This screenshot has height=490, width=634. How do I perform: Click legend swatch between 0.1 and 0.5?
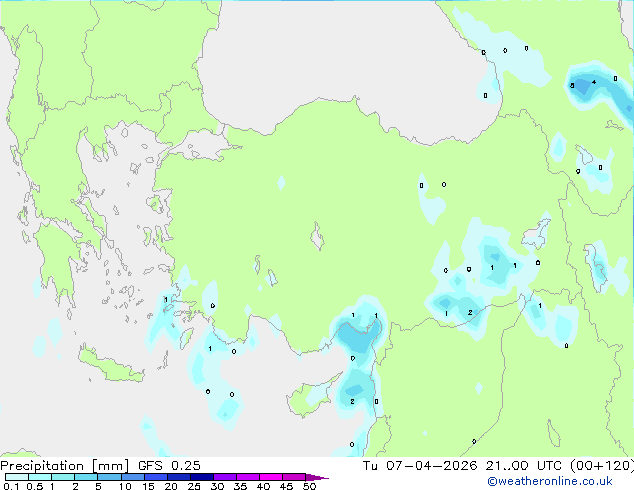click(x=17, y=477)
